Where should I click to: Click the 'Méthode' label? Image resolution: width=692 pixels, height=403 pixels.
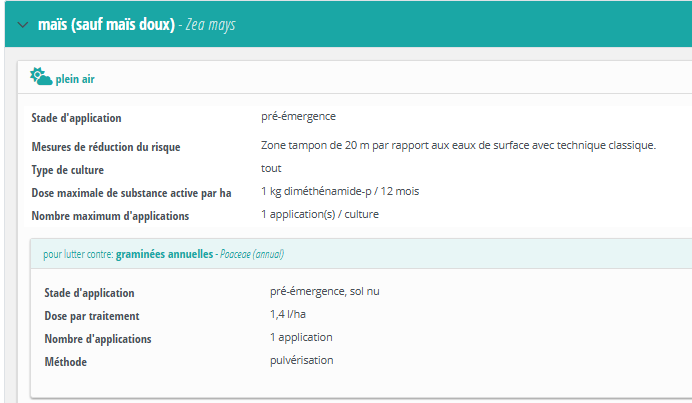[66, 362]
